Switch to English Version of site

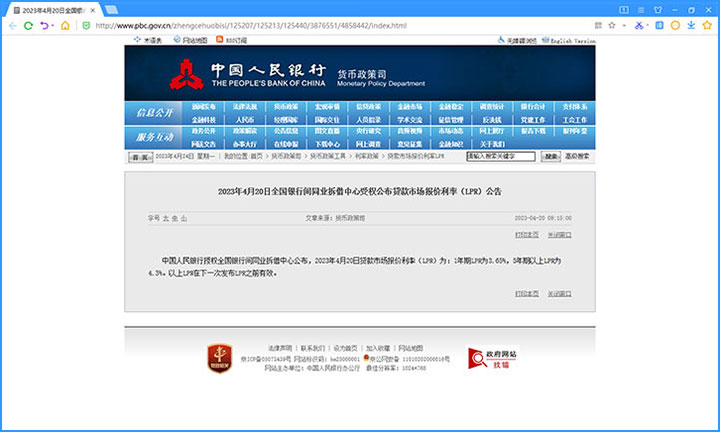pos(573,40)
